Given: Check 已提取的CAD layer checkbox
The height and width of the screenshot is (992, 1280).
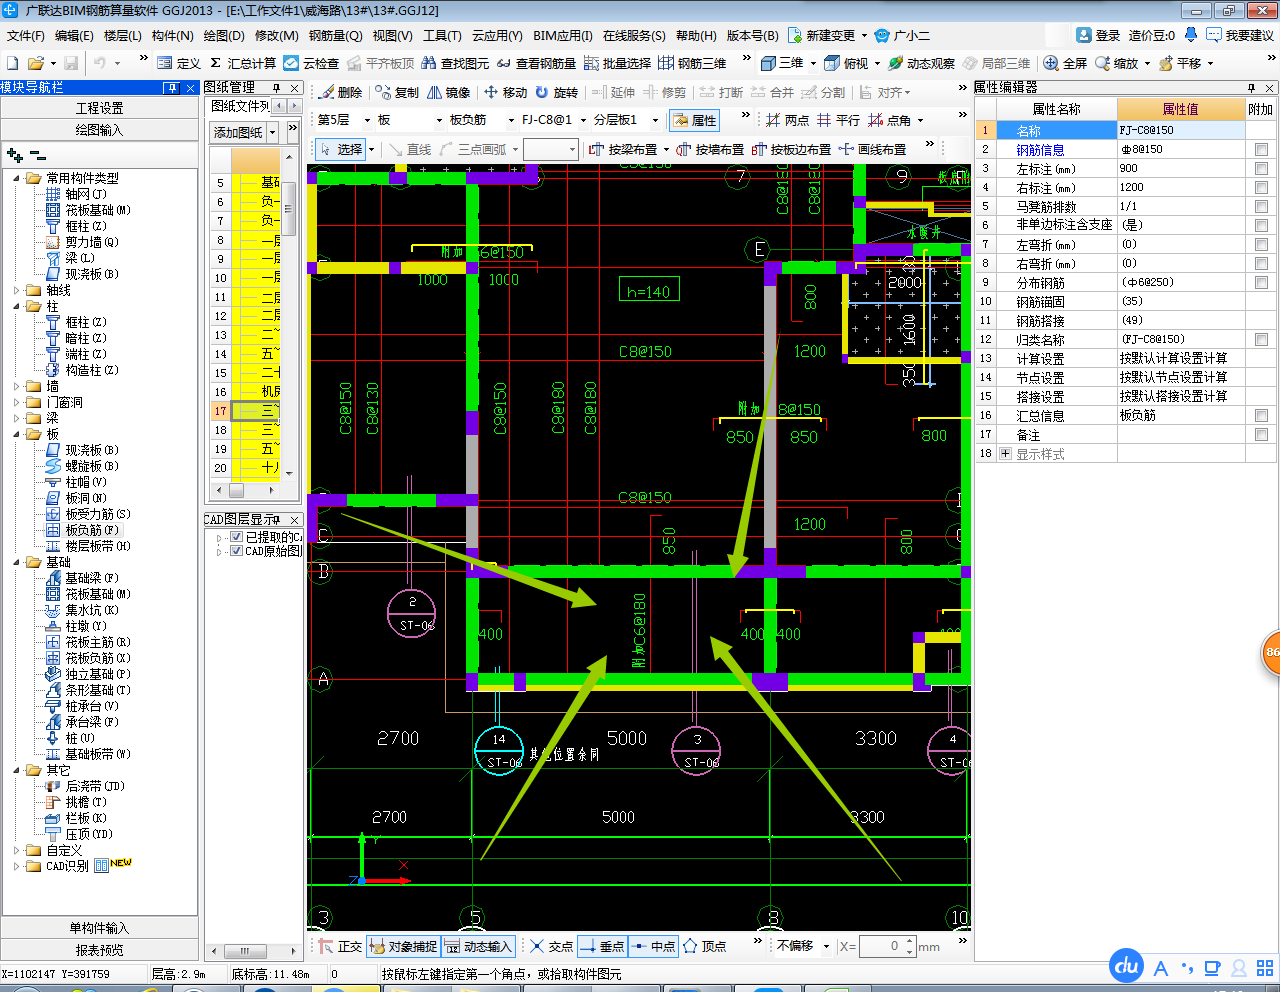Looking at the screenshot, I should pos(237,537).
